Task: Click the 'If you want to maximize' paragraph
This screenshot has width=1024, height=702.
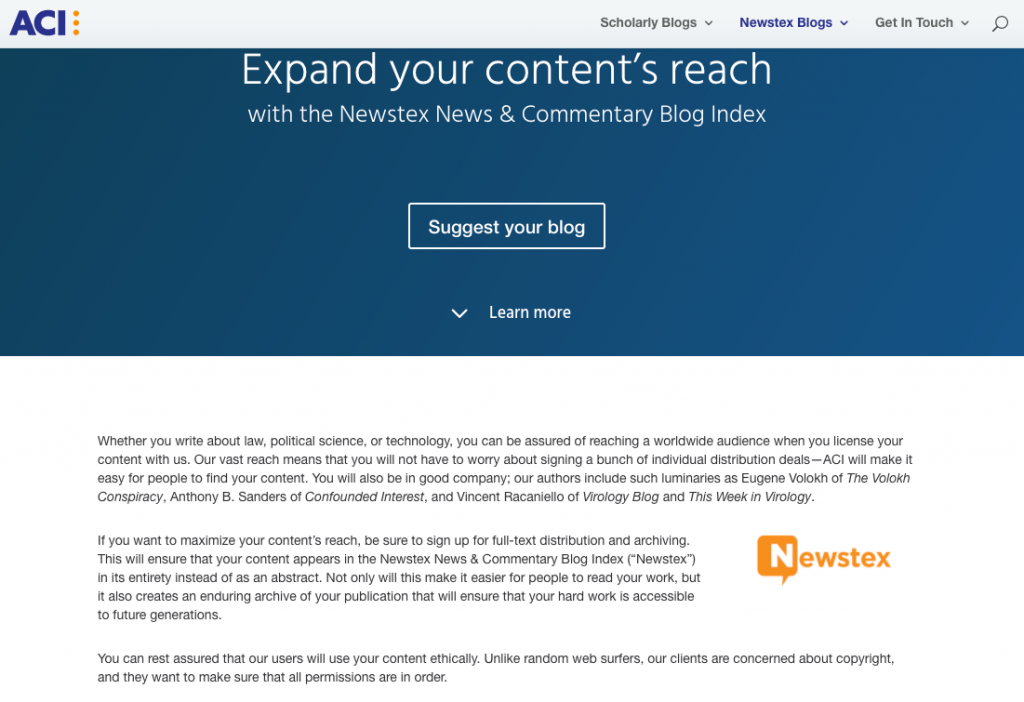Action: [x=399, y=578]
